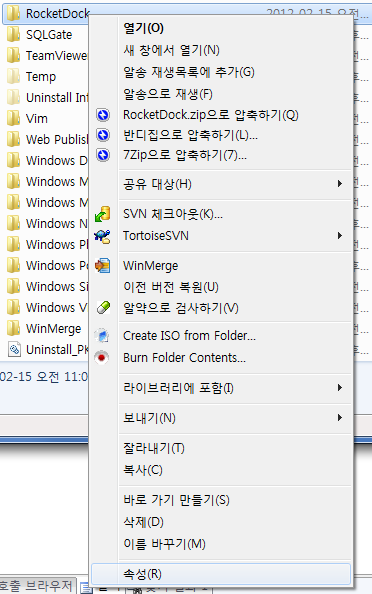Viewport: 372px width, 594px height.
Task: Click the Uninstall_PK file icon
Action: pyautogui.click(x=14, y=349)
